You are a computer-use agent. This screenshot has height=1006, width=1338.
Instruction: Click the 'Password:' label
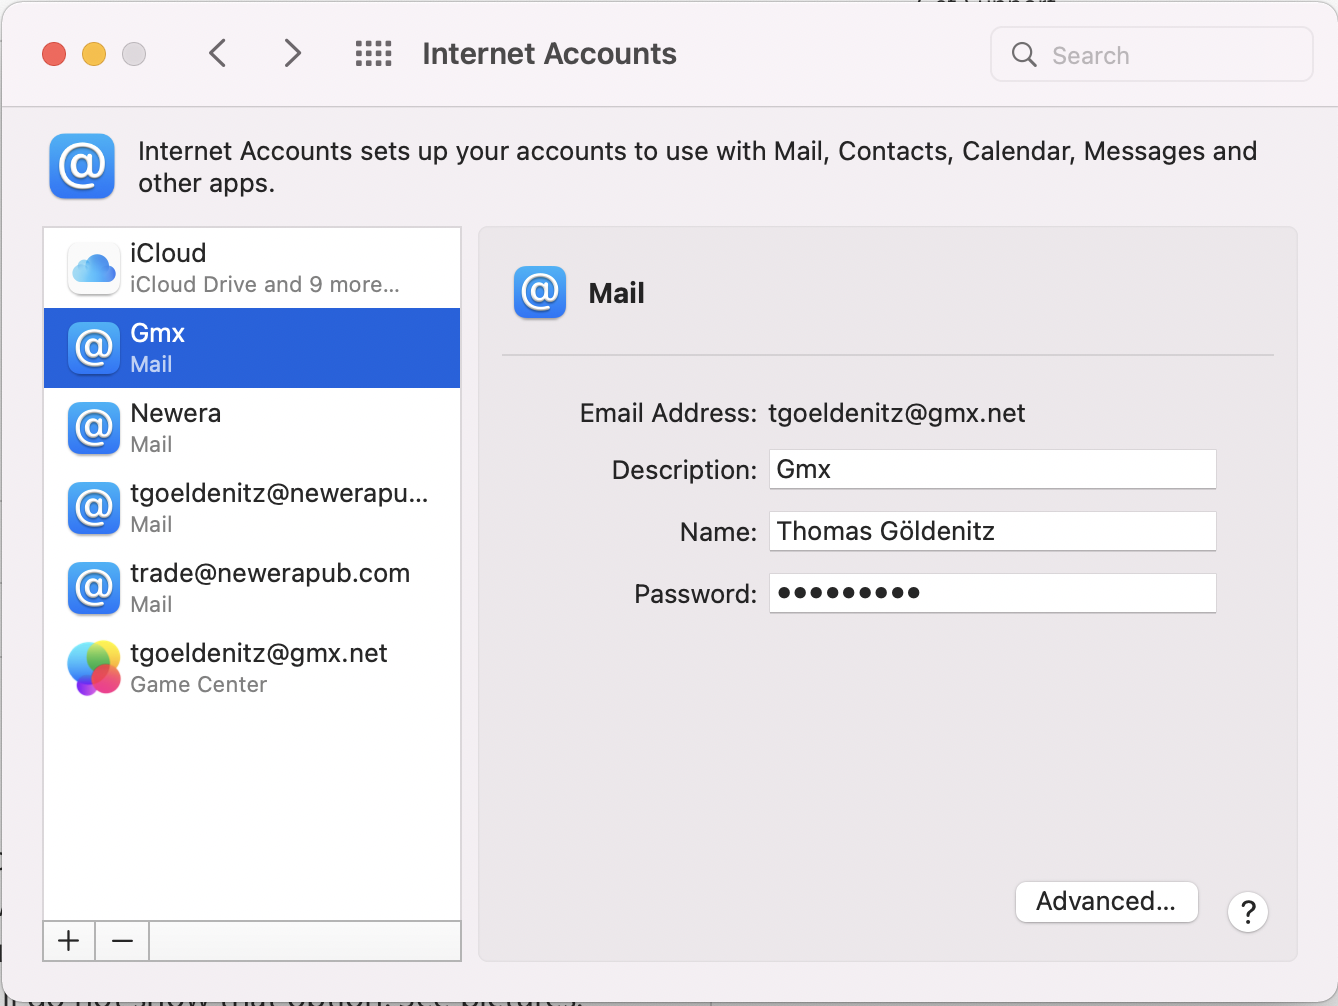pos(695,594)
